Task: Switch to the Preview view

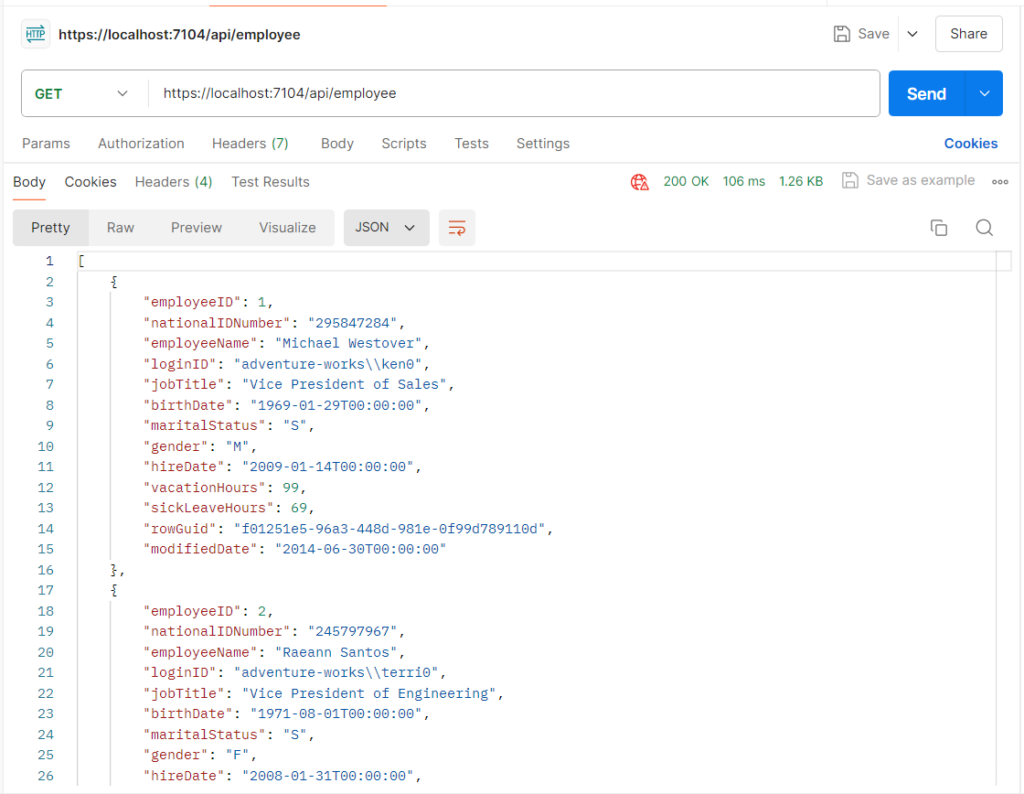Action: point(196,227)
